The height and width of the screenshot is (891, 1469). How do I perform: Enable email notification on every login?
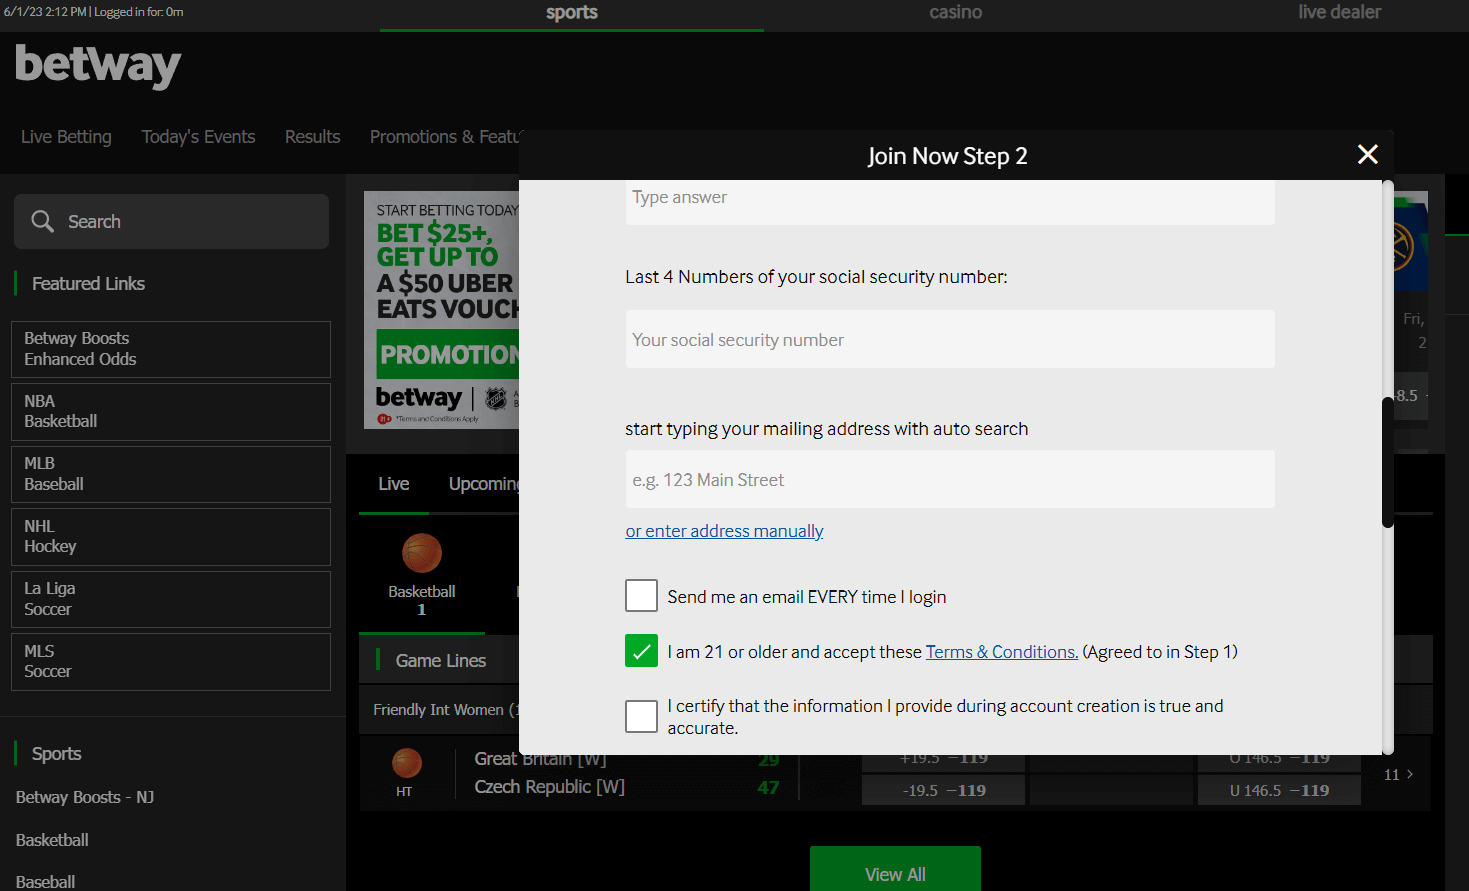pyautogui.click(x=641, y=596)
